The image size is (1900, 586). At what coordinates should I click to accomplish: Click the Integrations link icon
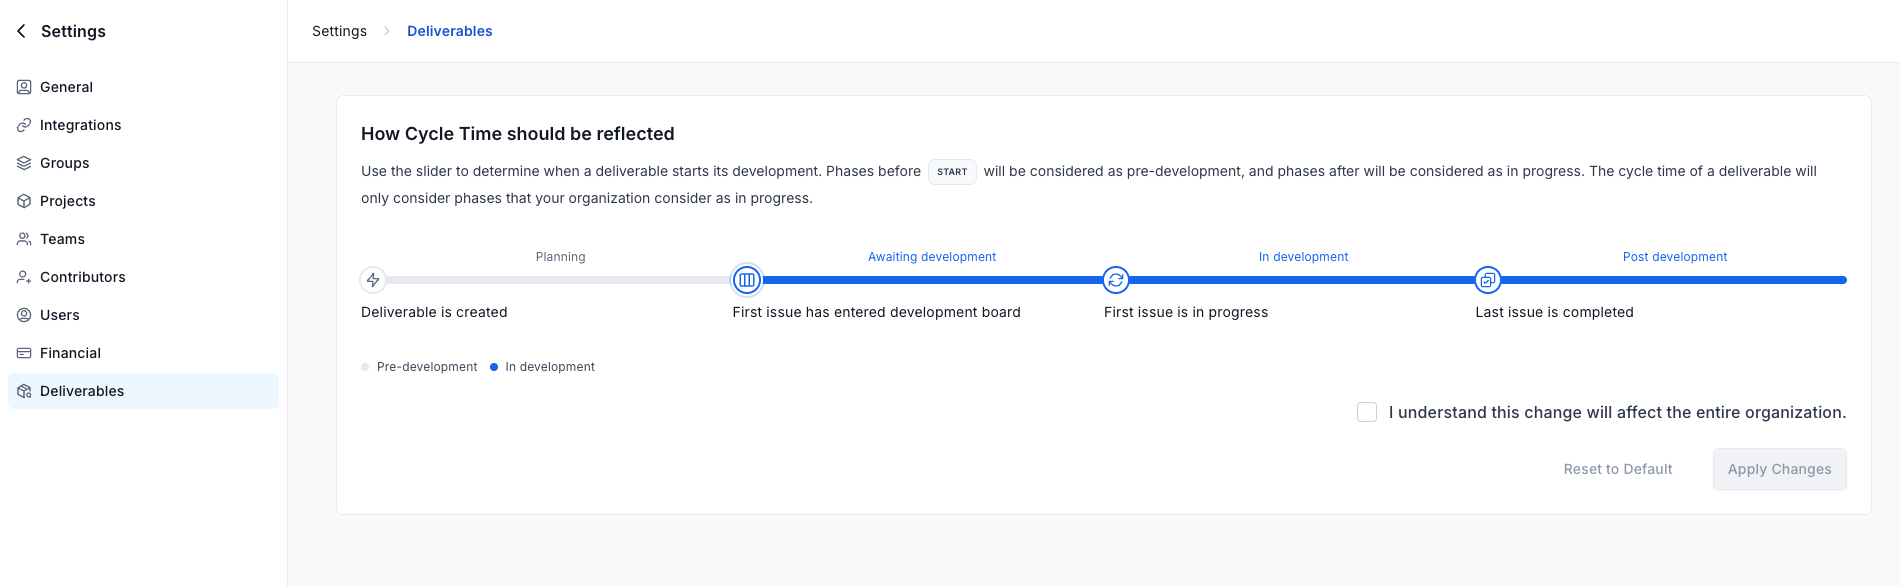(24, 125)
